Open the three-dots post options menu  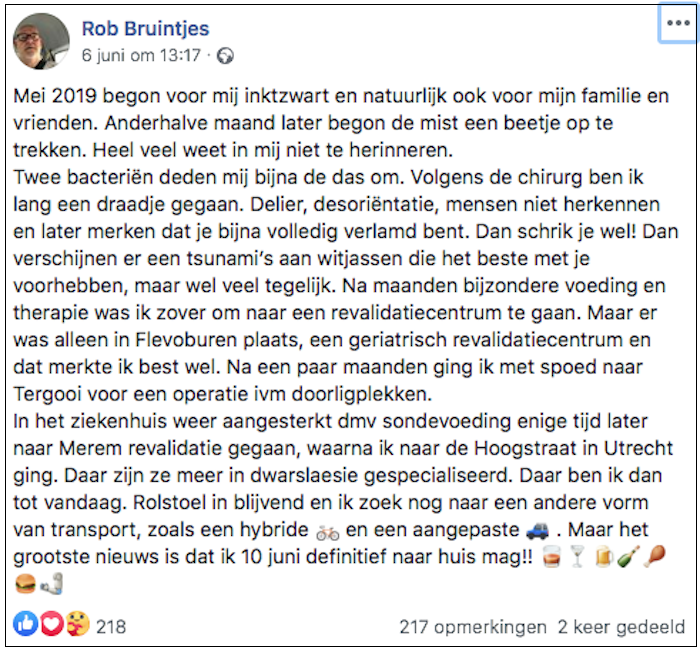677,26
